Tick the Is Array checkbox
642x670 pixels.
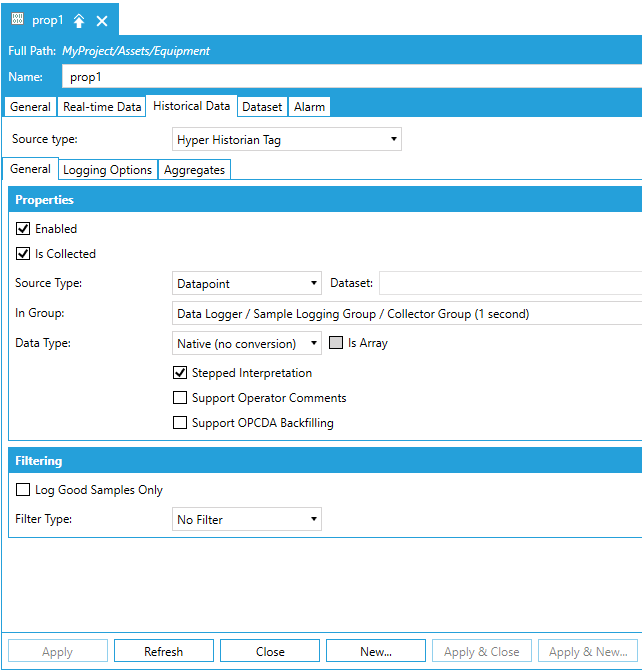(x=336, y=343)
